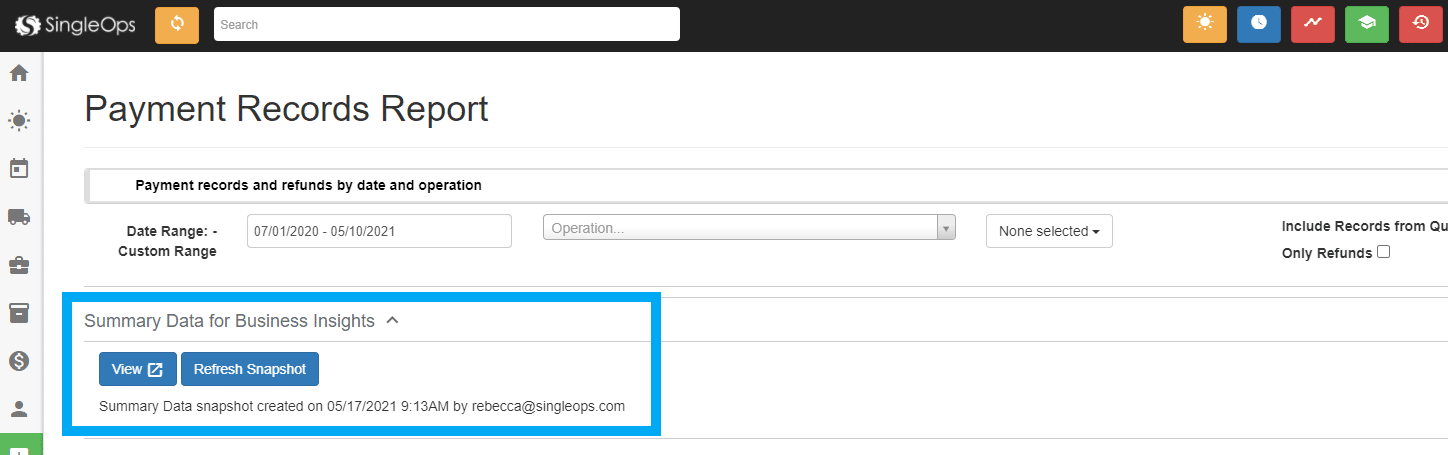Open the dollar sign icon in sidebar

[19, 361]
